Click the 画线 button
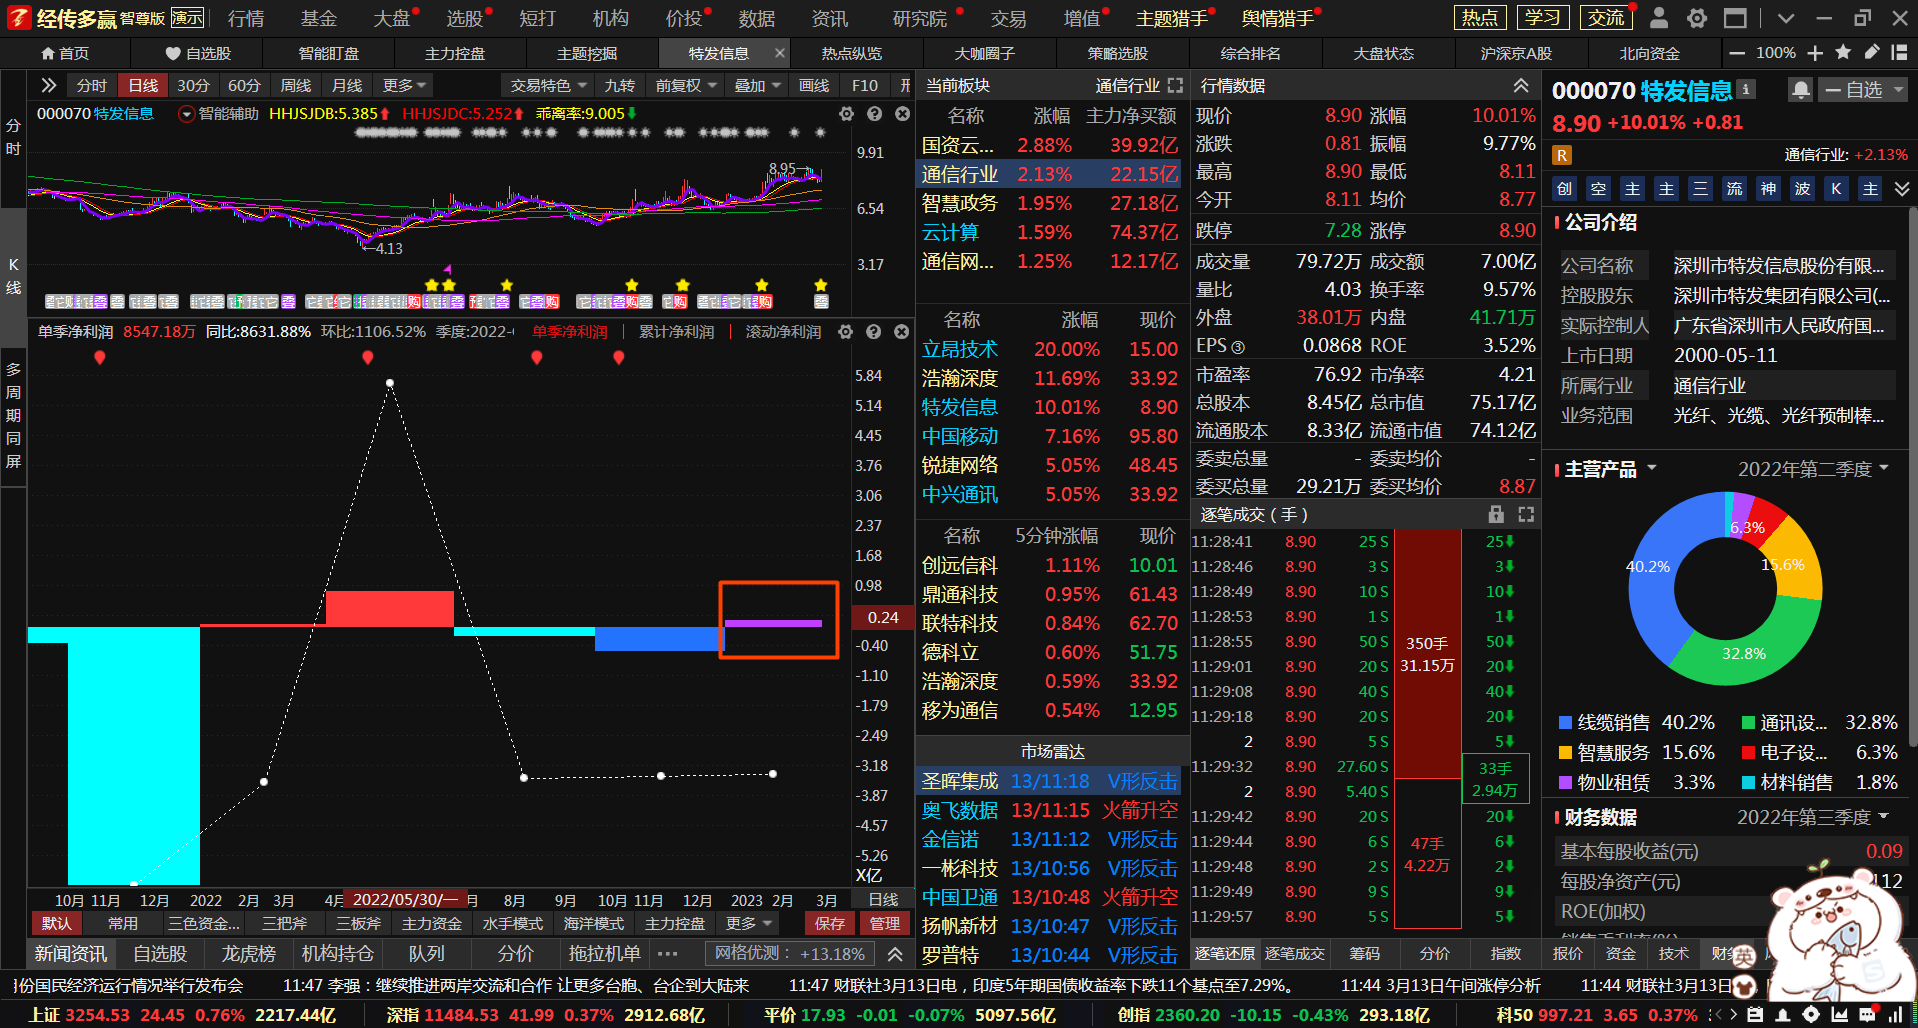 [814, 86]
